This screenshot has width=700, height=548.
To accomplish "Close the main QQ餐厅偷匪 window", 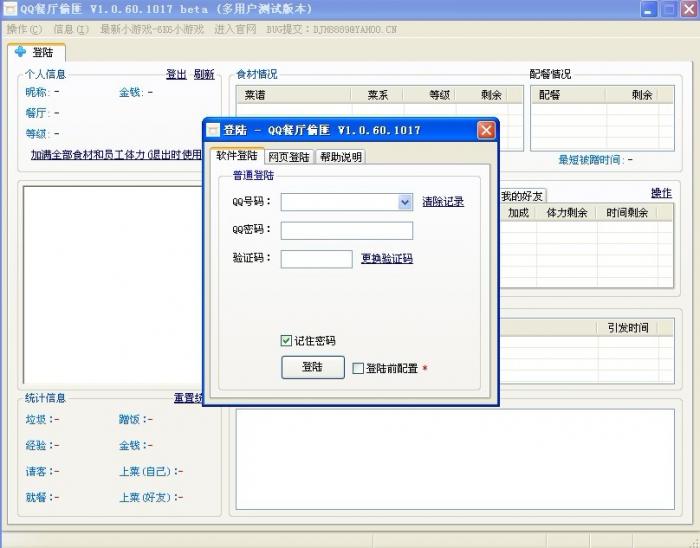I will [689, 9].
